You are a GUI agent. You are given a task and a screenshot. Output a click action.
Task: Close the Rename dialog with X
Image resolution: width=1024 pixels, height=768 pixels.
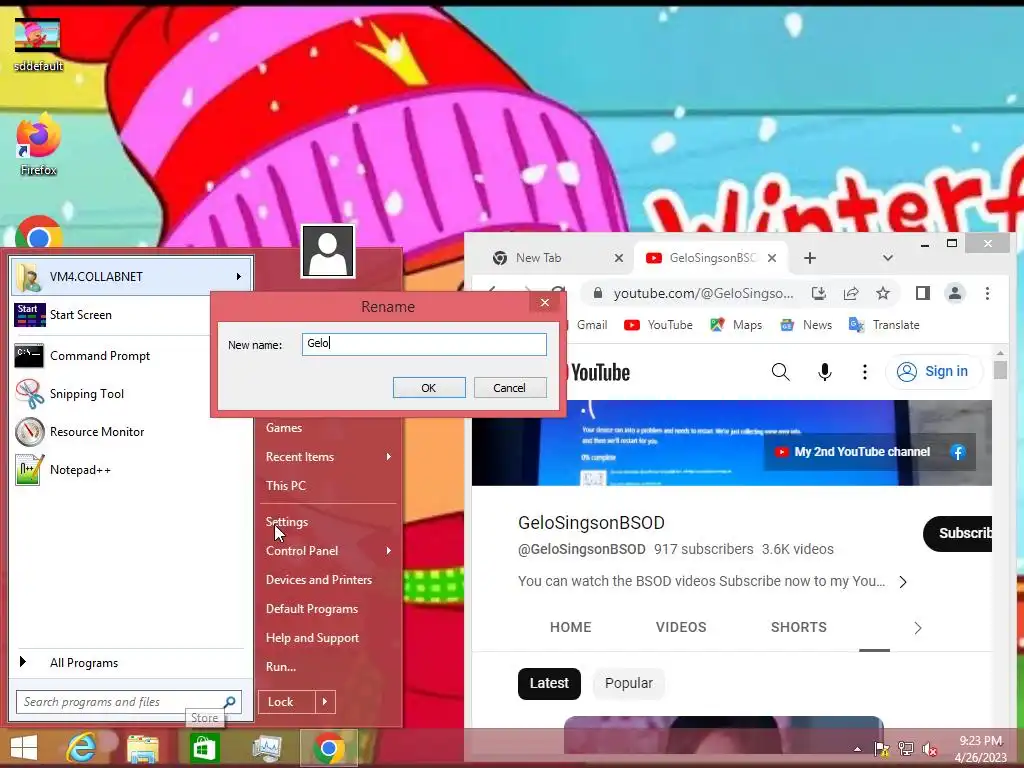coord(545,302)
